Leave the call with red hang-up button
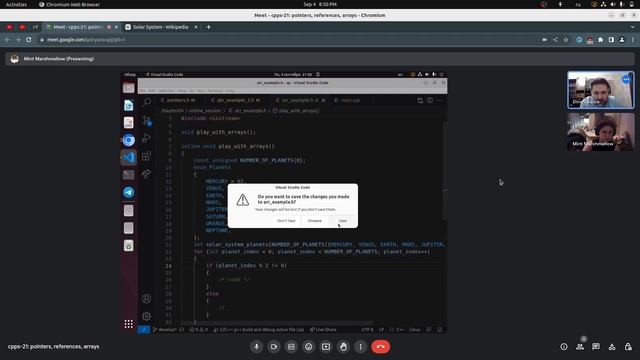This screenshot has width=640, height=360. pyautogui.click(x=380, y=347)
